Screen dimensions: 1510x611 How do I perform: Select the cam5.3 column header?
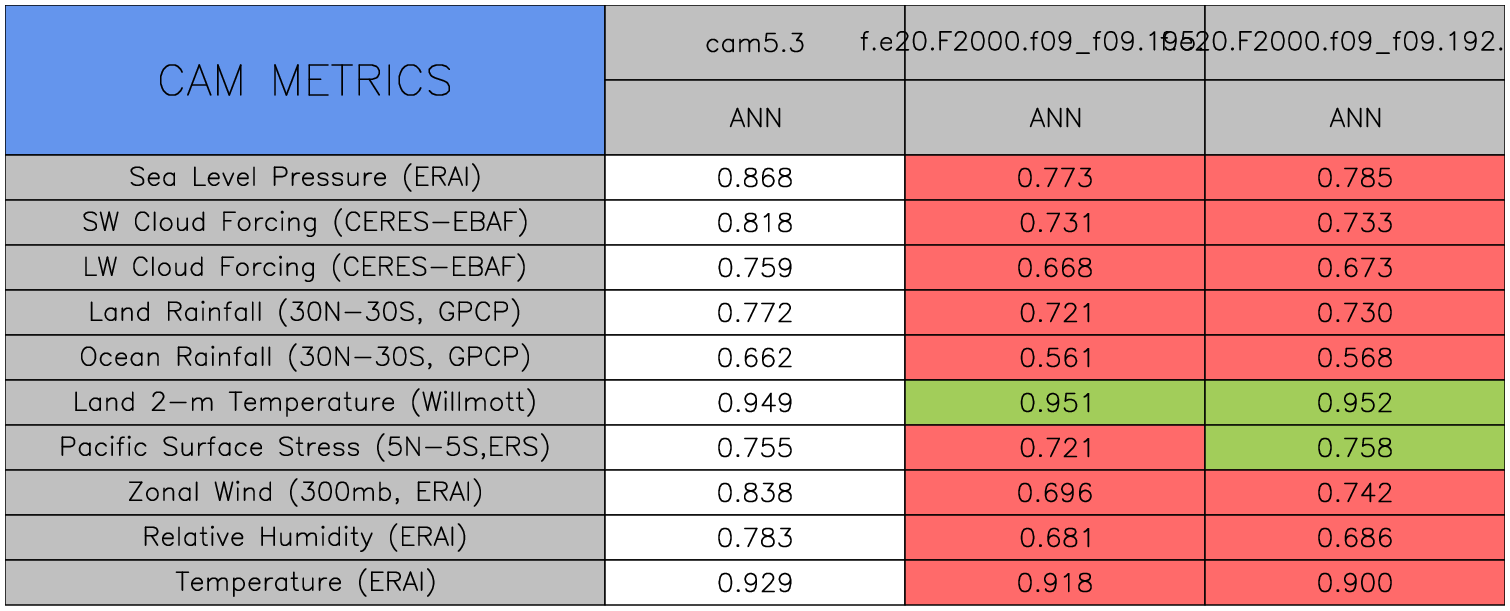[755, 43]
